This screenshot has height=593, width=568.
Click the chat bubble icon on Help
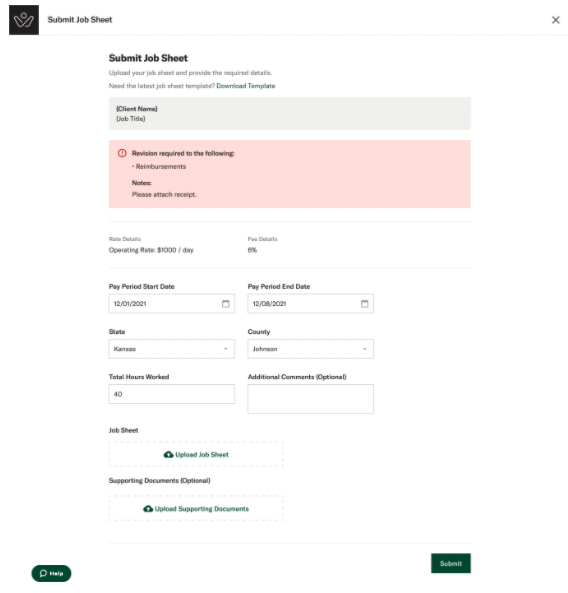tap(43, 573)
